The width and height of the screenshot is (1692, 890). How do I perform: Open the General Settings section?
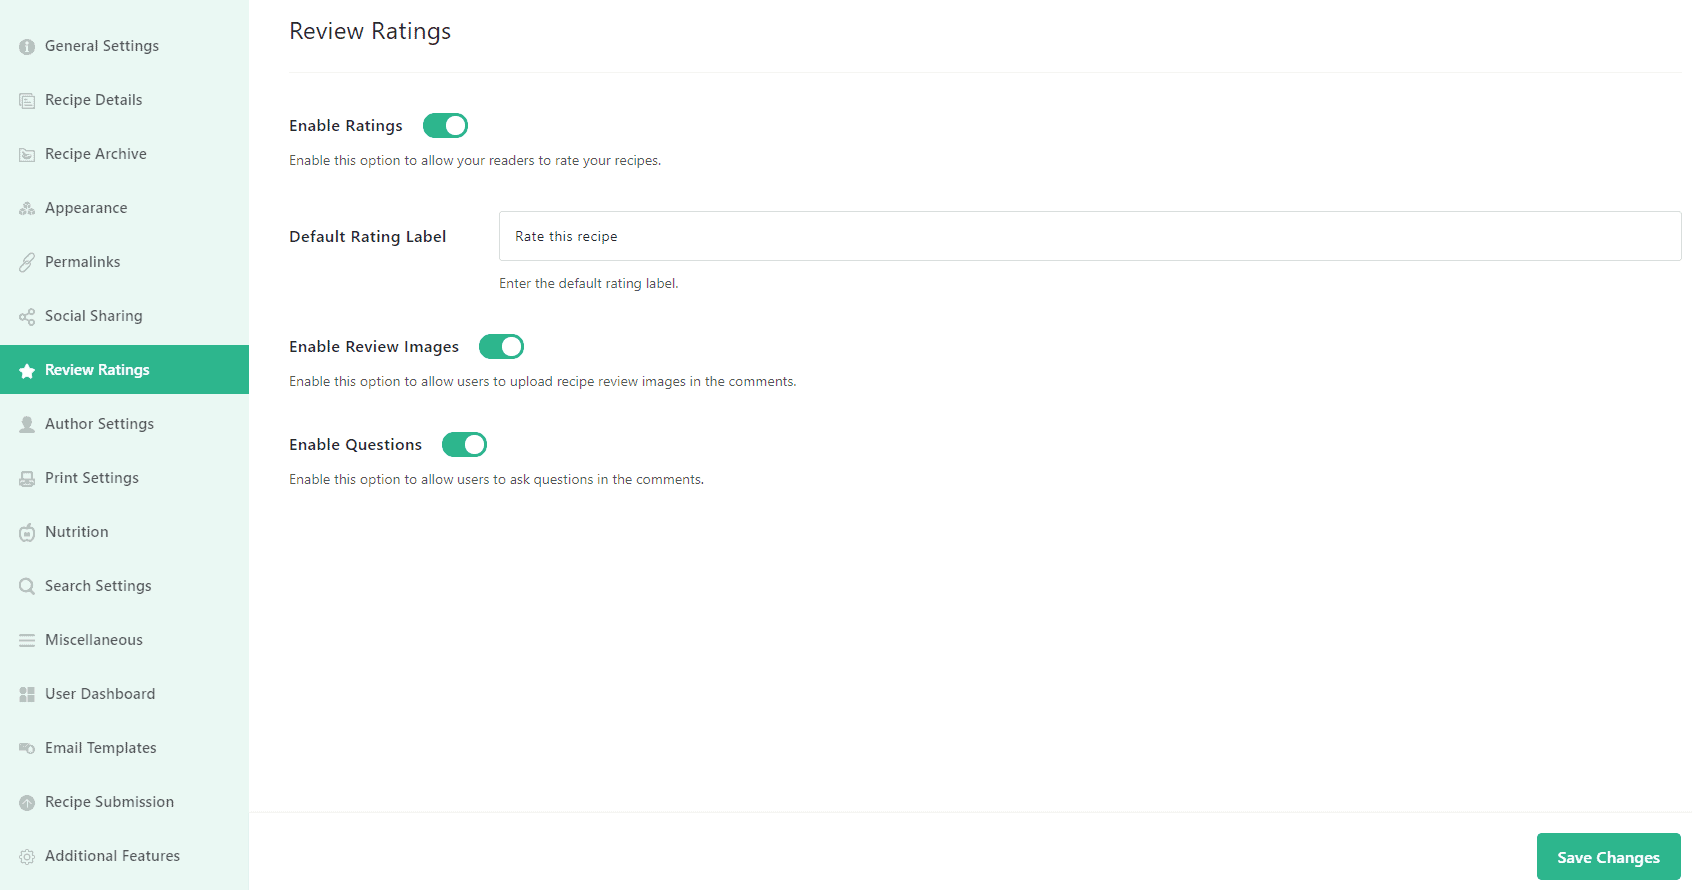tap(124, 46)
